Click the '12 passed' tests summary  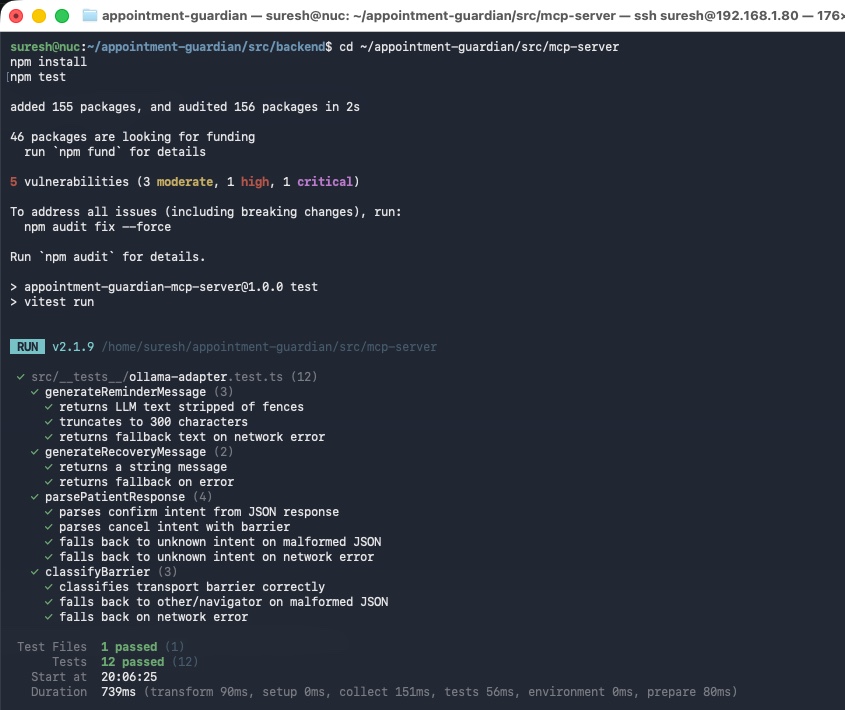point(133,662)
